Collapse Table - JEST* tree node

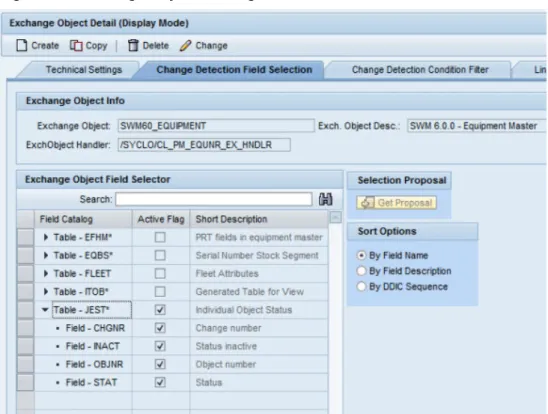click(45, 310)
